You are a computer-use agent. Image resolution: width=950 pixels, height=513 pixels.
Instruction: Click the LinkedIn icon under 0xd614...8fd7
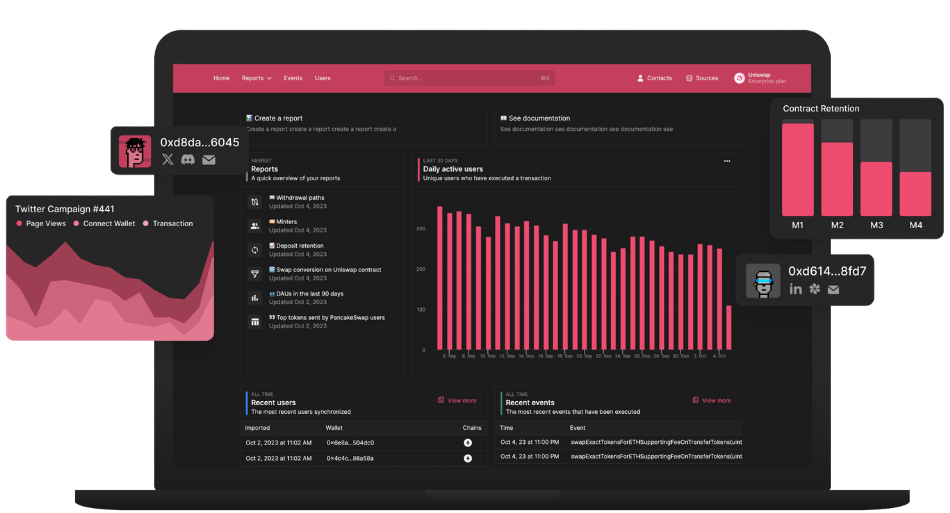point(796,289)
